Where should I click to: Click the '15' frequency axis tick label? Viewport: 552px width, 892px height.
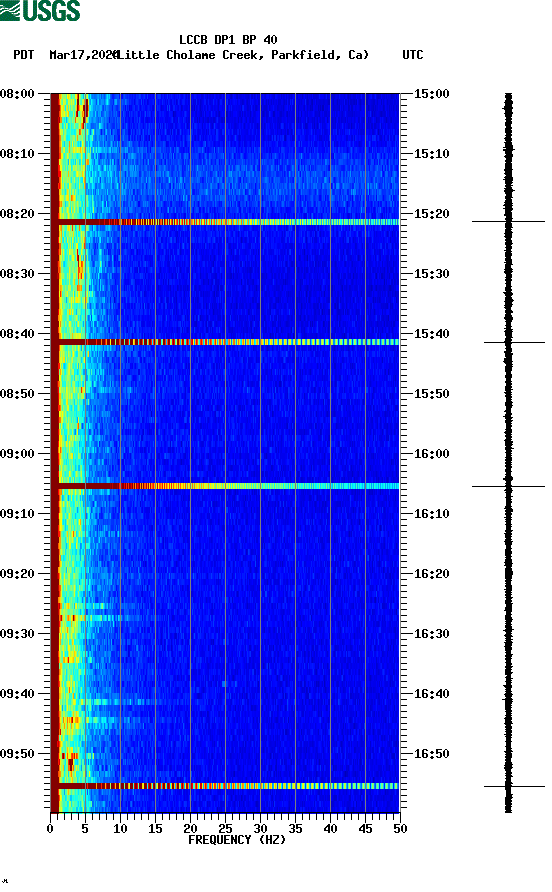click(155, 829)
